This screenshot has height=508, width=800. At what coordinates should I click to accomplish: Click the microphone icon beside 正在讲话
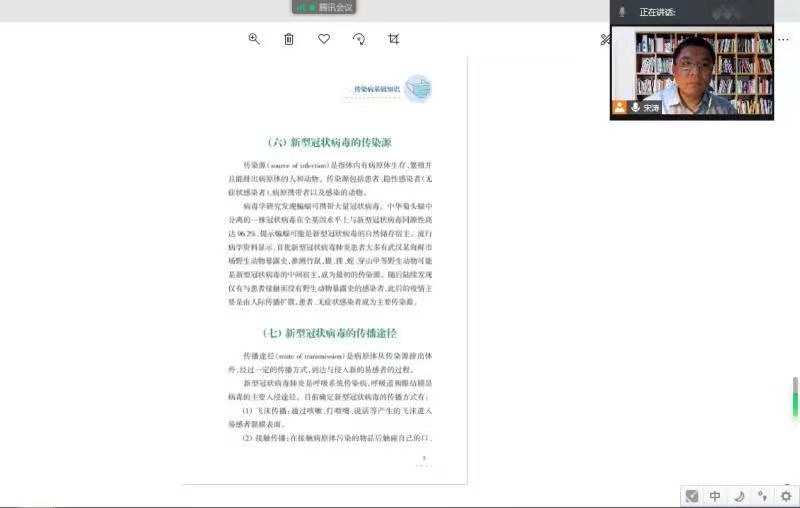622,12
